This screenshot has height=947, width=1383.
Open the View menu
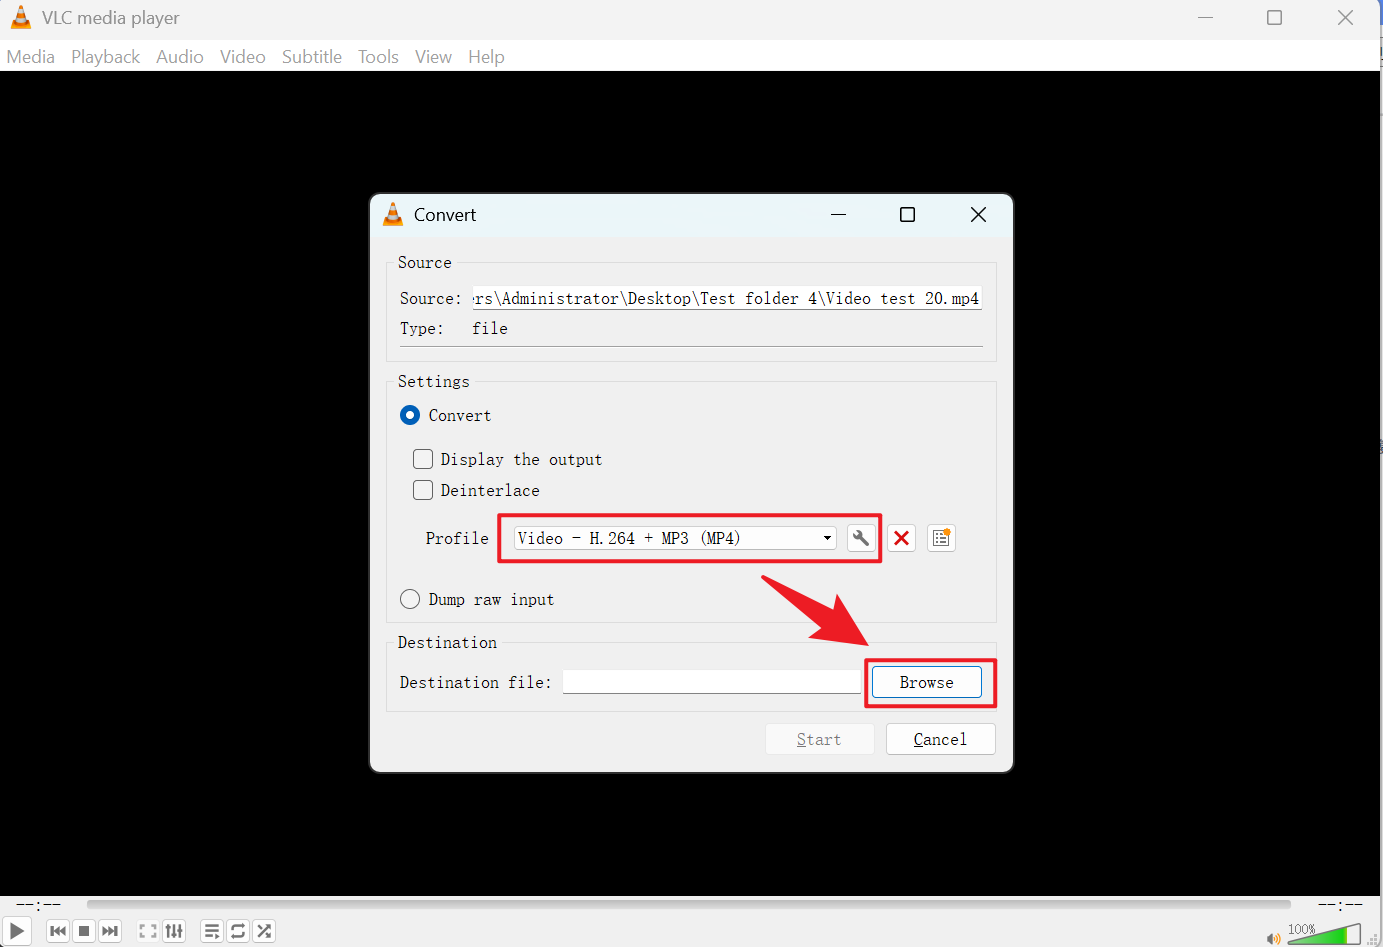point(433,57)
